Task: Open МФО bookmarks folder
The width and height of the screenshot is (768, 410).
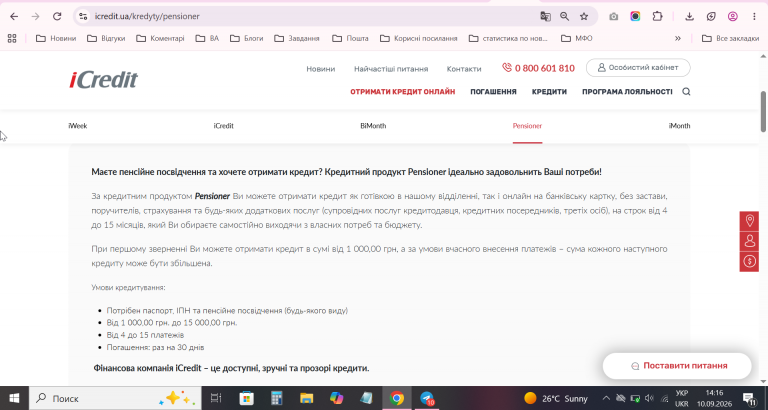Action: pos(576,38)
